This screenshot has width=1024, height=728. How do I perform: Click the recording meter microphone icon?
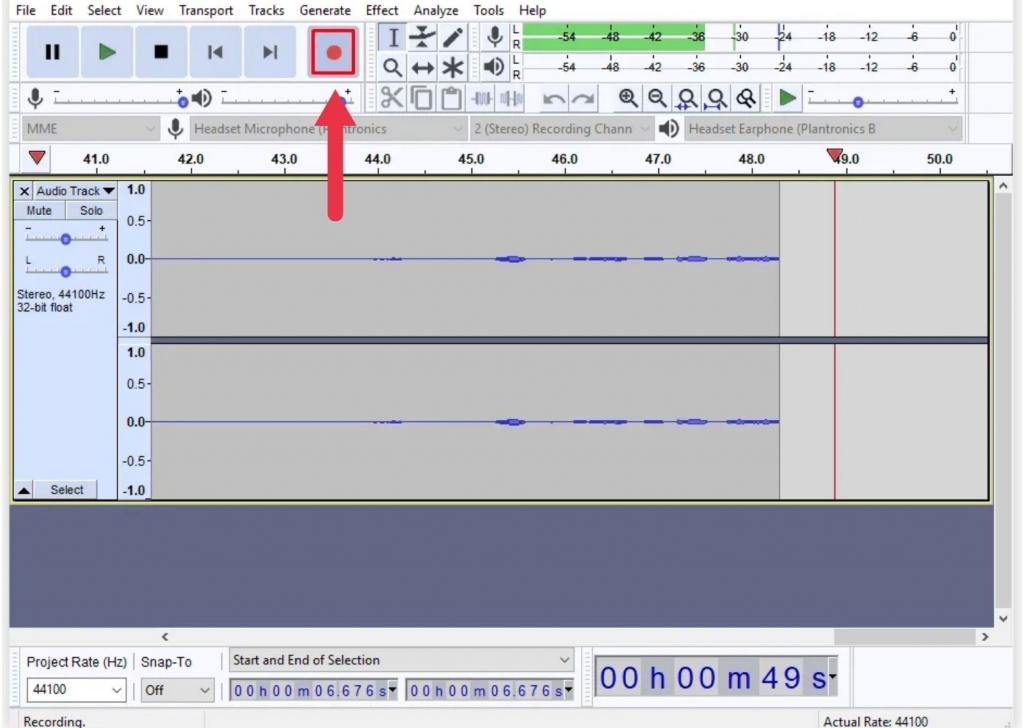(495, 37)
